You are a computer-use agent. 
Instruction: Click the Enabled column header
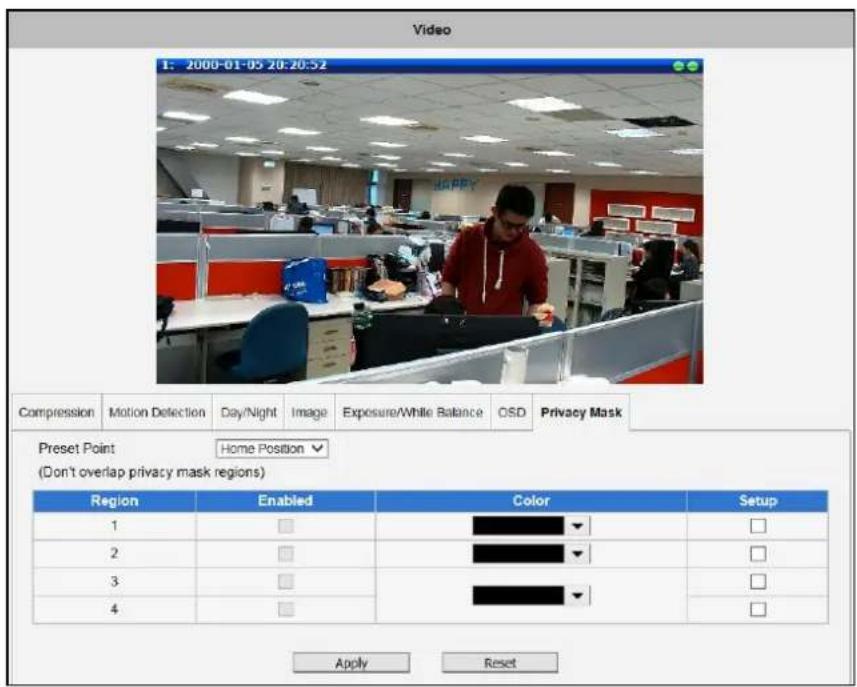click(285, 501)
